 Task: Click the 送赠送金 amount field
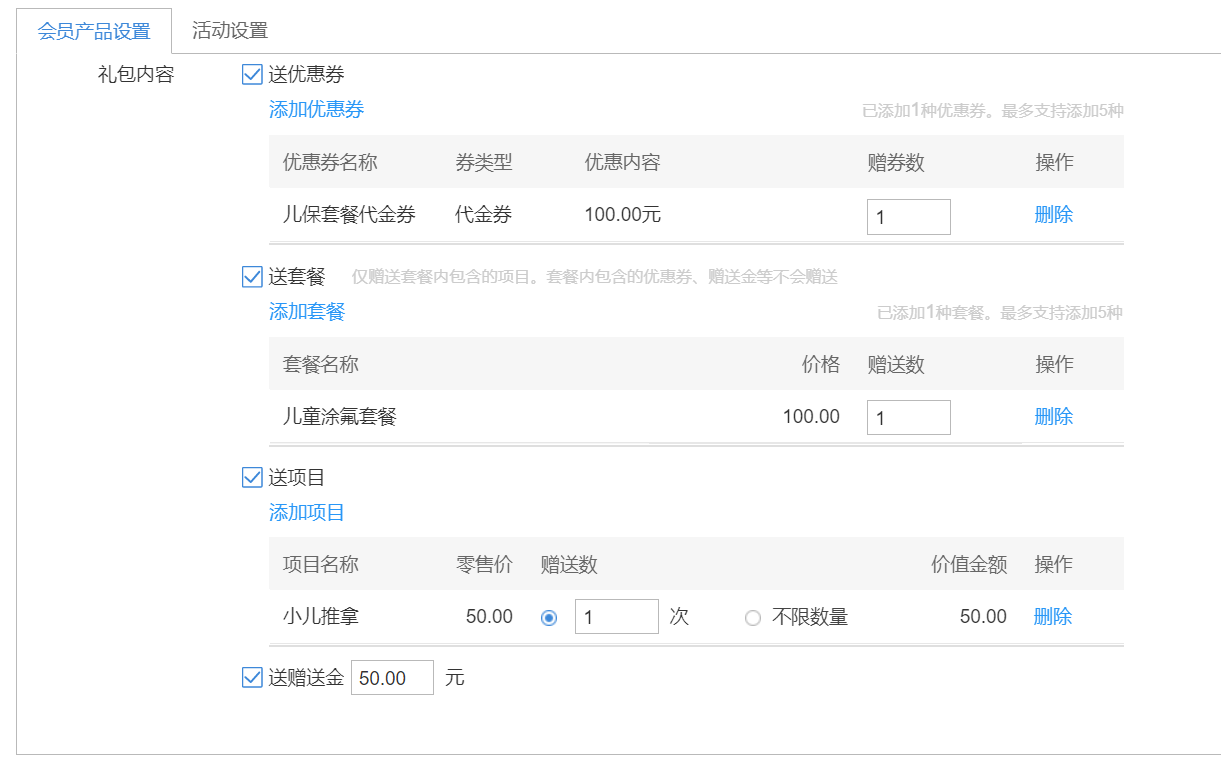(x=392, y=678)
